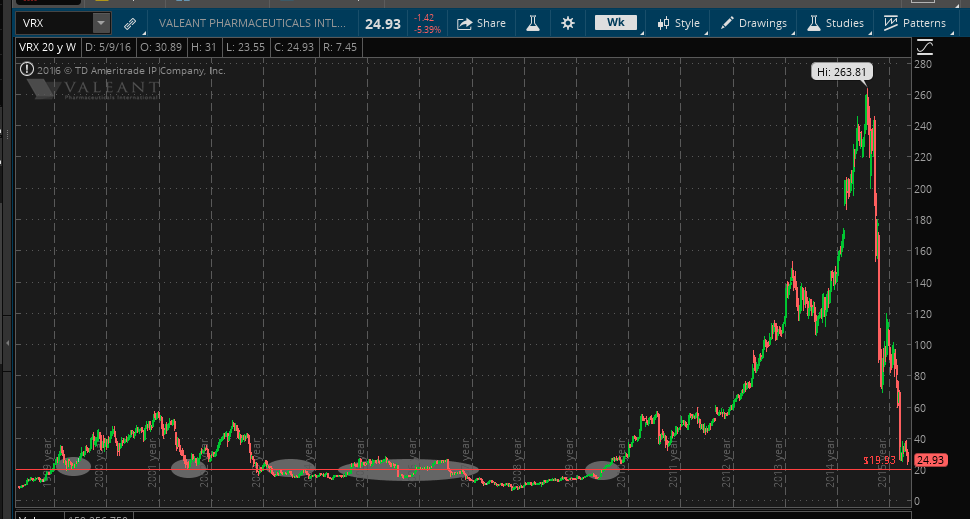
Task: Click the Studies beaker icon
Action: [814, 23]
